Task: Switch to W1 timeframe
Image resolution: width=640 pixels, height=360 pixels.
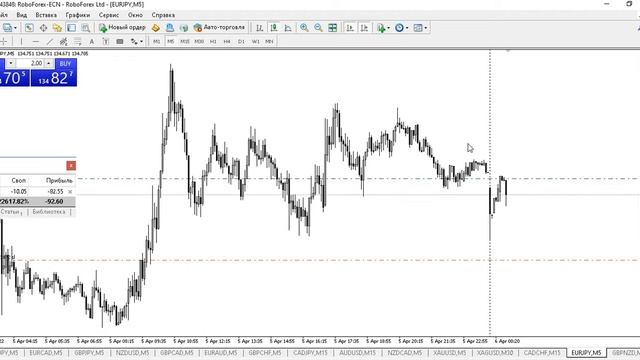Action: (x=256, y=41)
